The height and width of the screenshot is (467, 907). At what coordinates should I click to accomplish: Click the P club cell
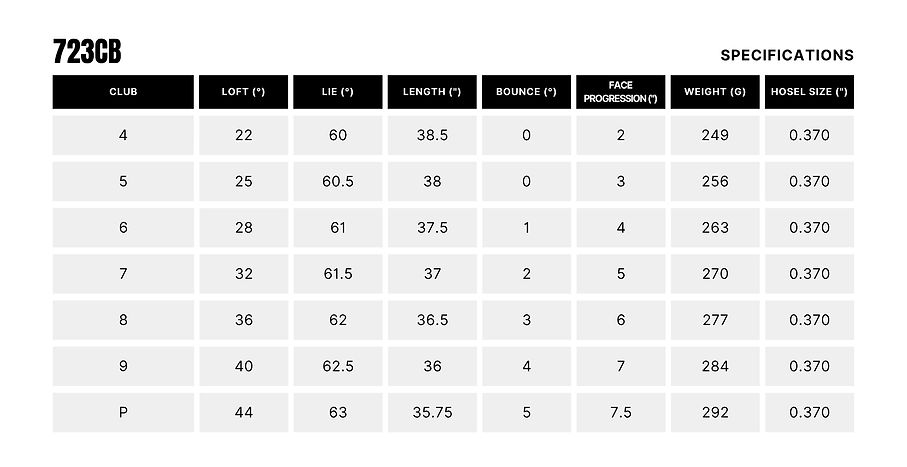point(123,413)
